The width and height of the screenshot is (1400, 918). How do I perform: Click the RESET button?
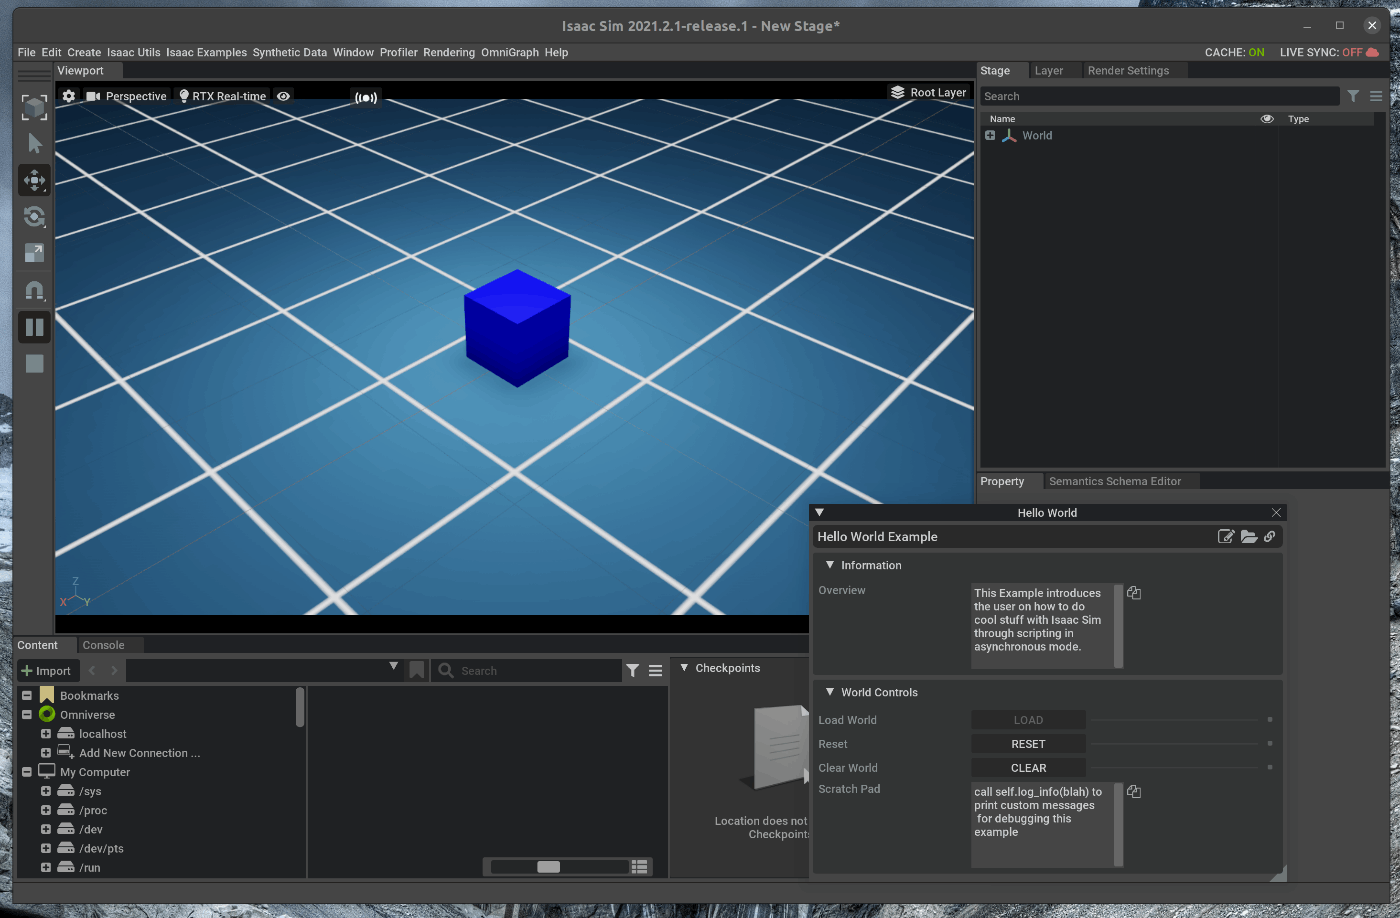click(1028, 744)
